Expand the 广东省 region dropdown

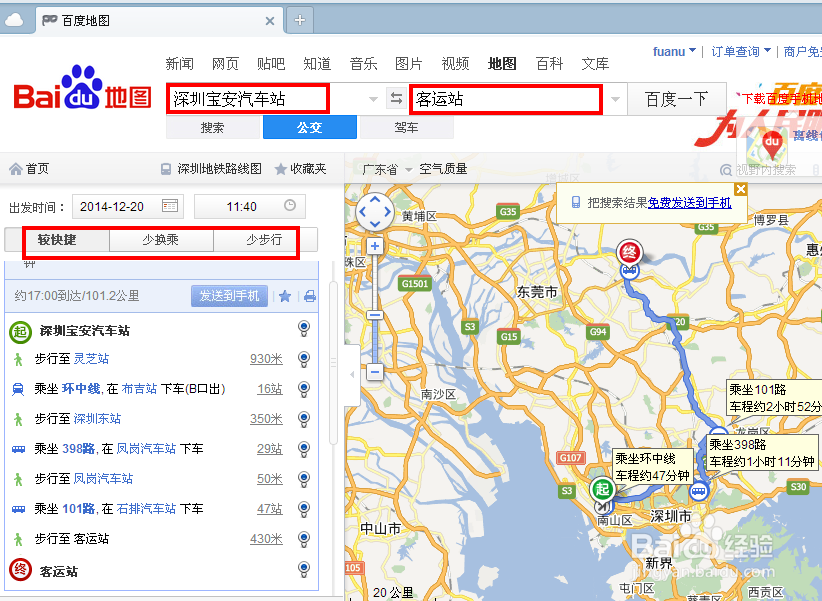pos(387,169)
